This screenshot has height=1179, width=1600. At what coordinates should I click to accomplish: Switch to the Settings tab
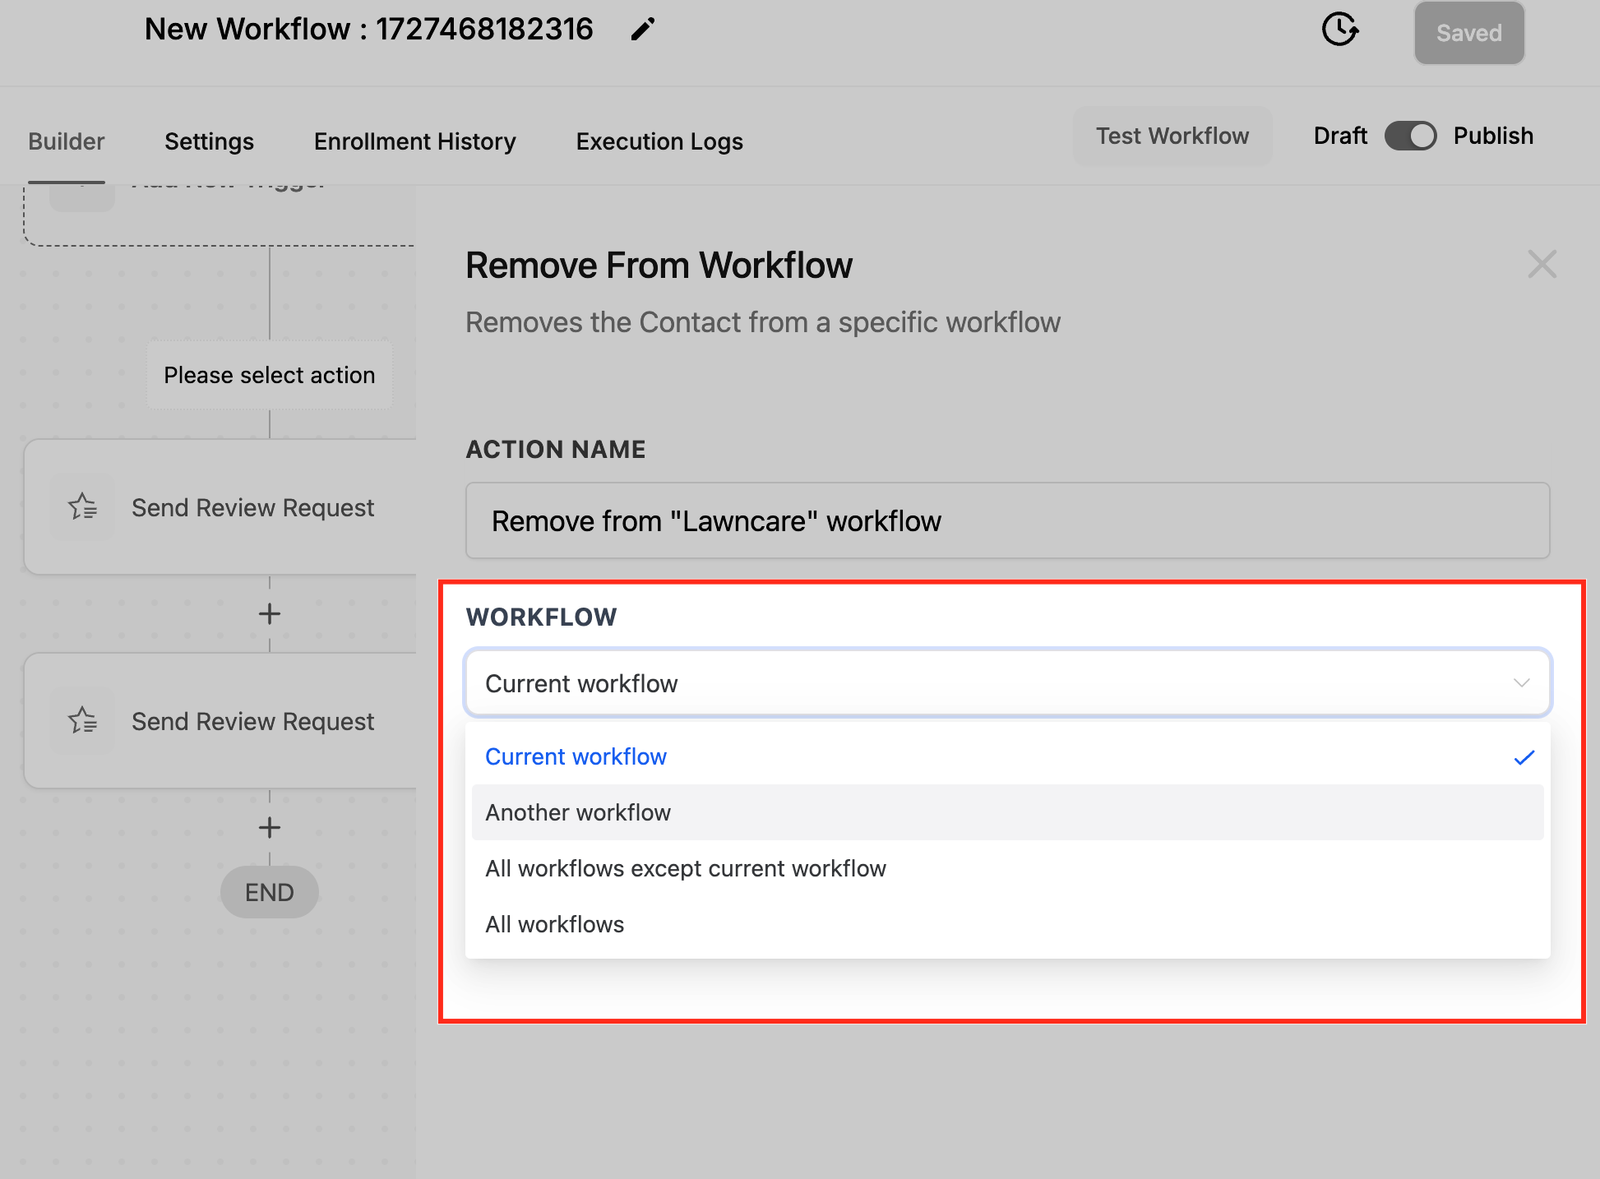point(209,142)
